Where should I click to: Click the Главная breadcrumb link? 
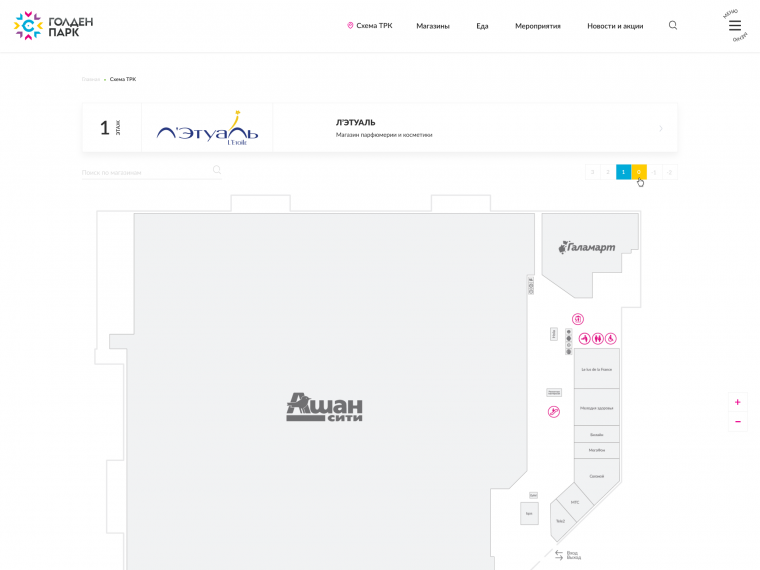(91, 79)
